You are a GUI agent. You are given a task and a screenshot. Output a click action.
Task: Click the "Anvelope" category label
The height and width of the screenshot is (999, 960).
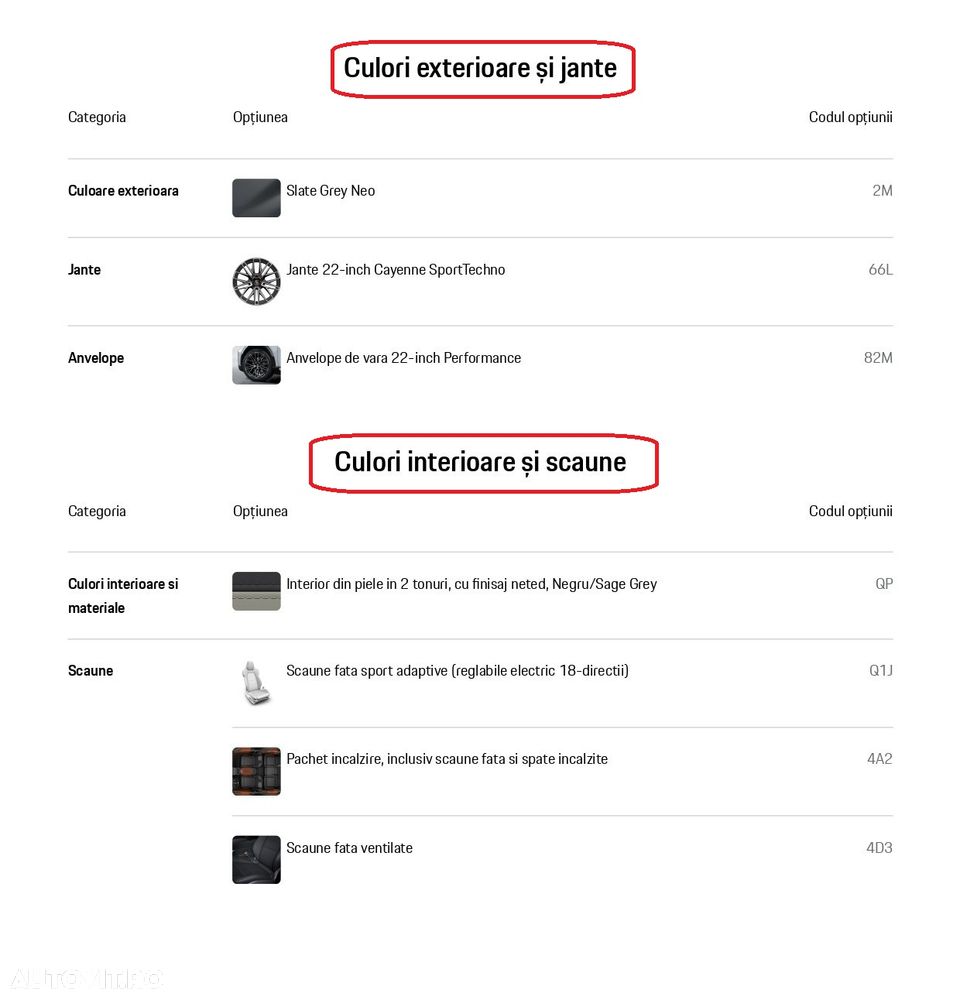96,358
